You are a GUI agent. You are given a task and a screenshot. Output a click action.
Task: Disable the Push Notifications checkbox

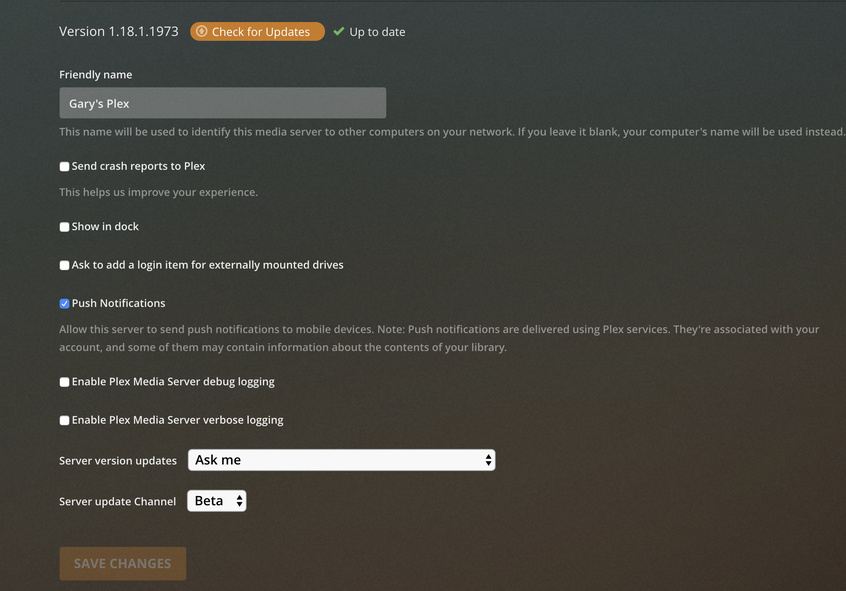pyautogui.click(x=64, y=304)
